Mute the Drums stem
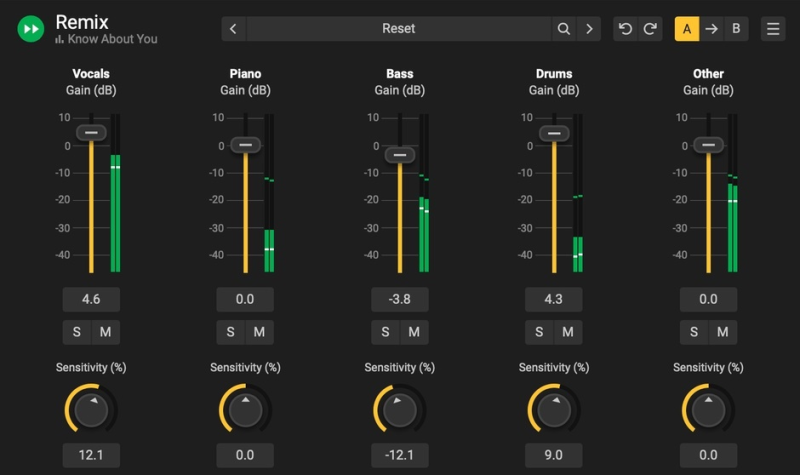Screen dimensions: 800x475 coord(567,332)
